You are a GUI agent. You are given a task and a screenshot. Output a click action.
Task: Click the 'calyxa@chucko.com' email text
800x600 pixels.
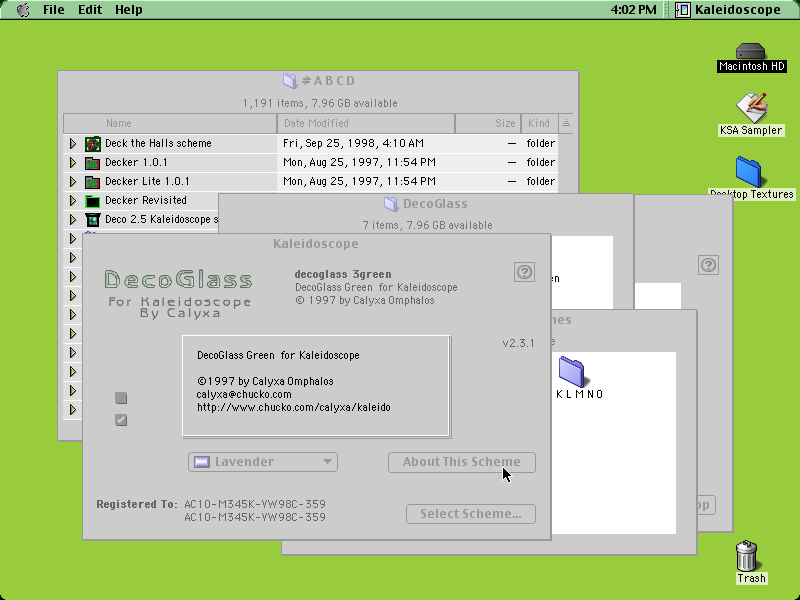pyautogui.click(x=244, y=394)
